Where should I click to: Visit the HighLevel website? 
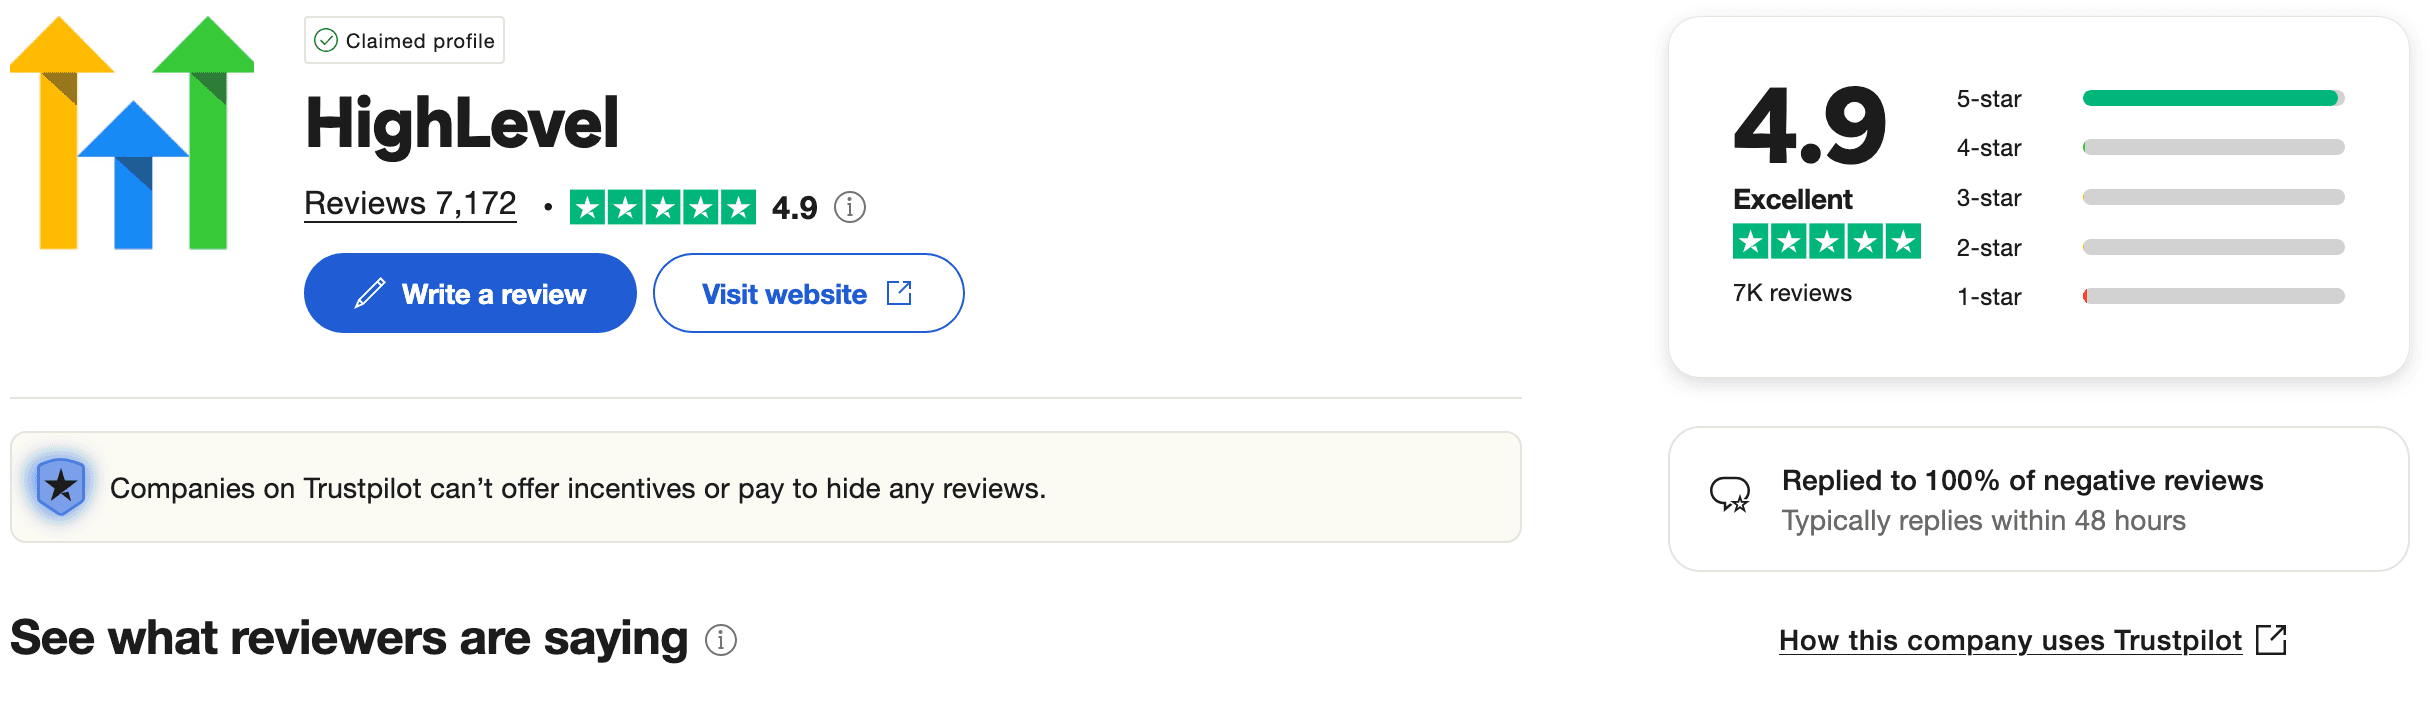coord(785,293)
